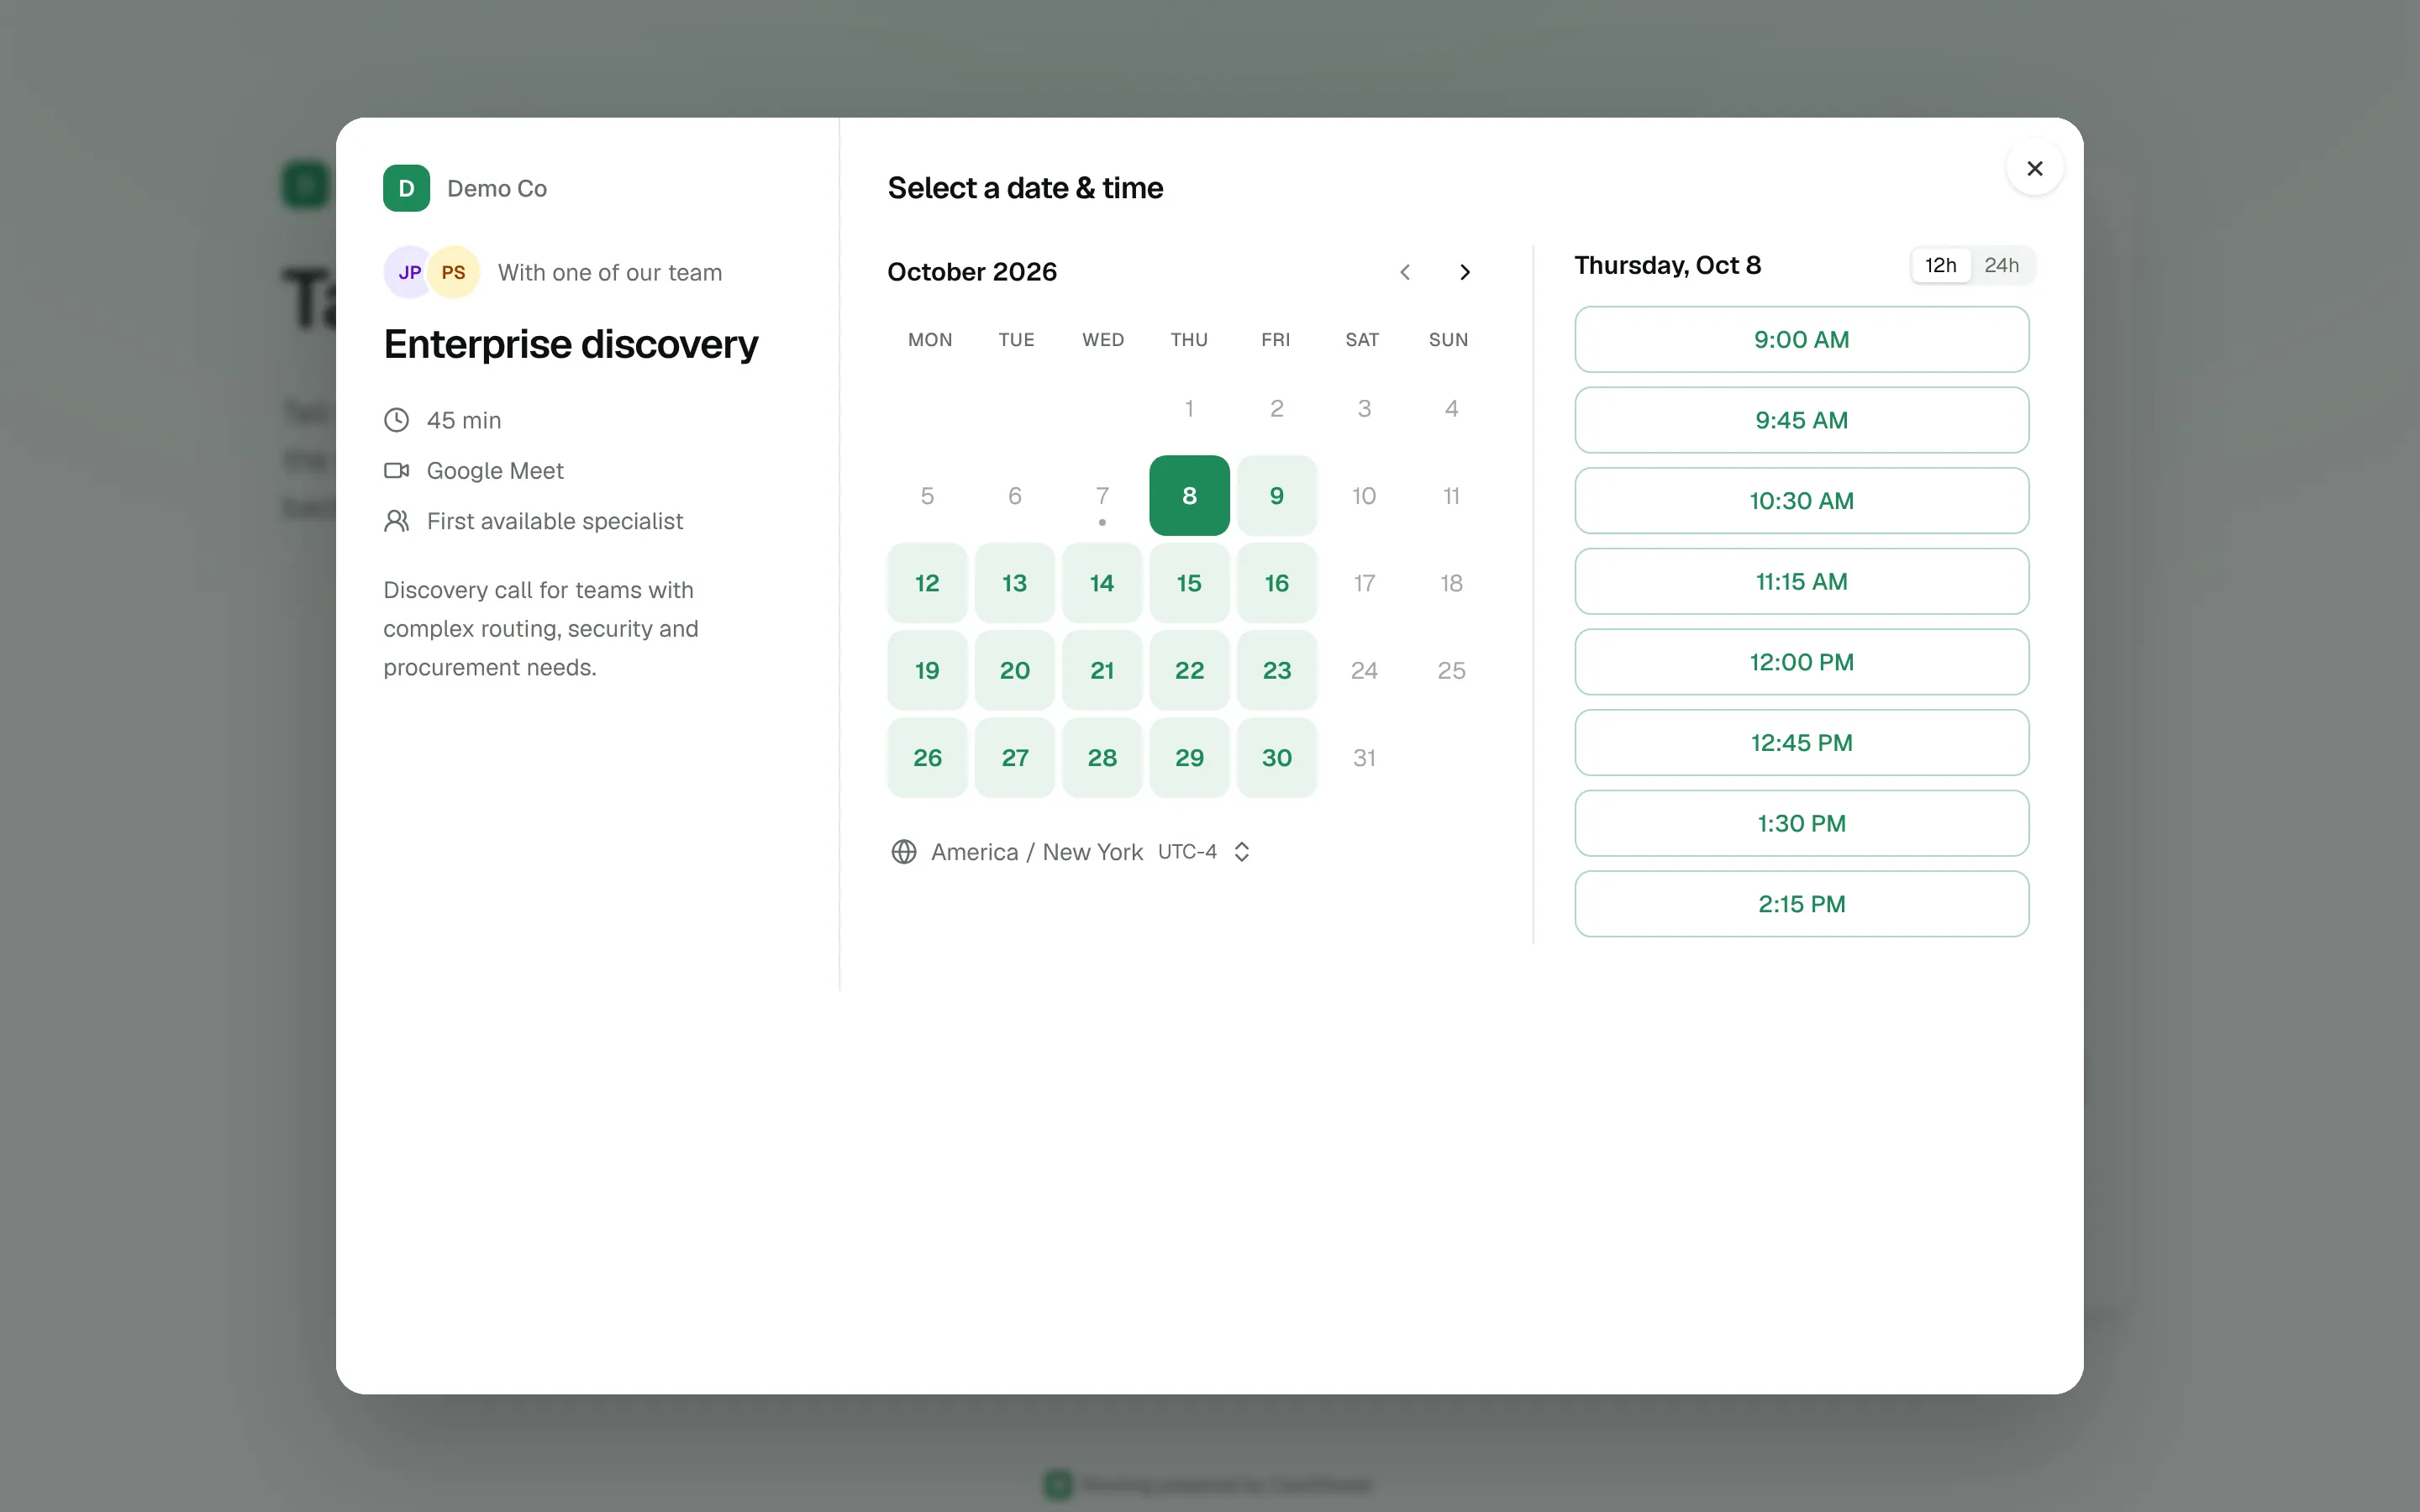The height and width of the screenshot is (1512, 2420).
Task: Advance to next month with right chevron
Action: pos(1464,272)
